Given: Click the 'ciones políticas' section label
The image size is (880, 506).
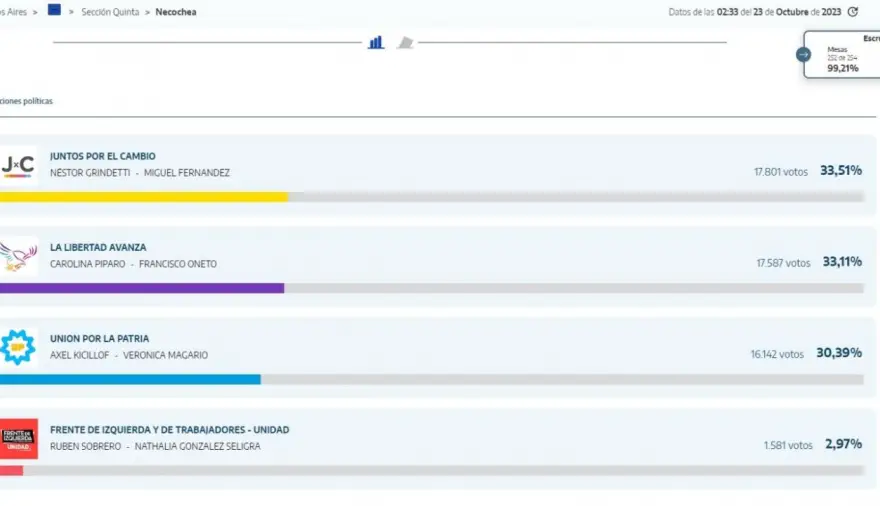Looking at the screenshot, I should 26,101.
